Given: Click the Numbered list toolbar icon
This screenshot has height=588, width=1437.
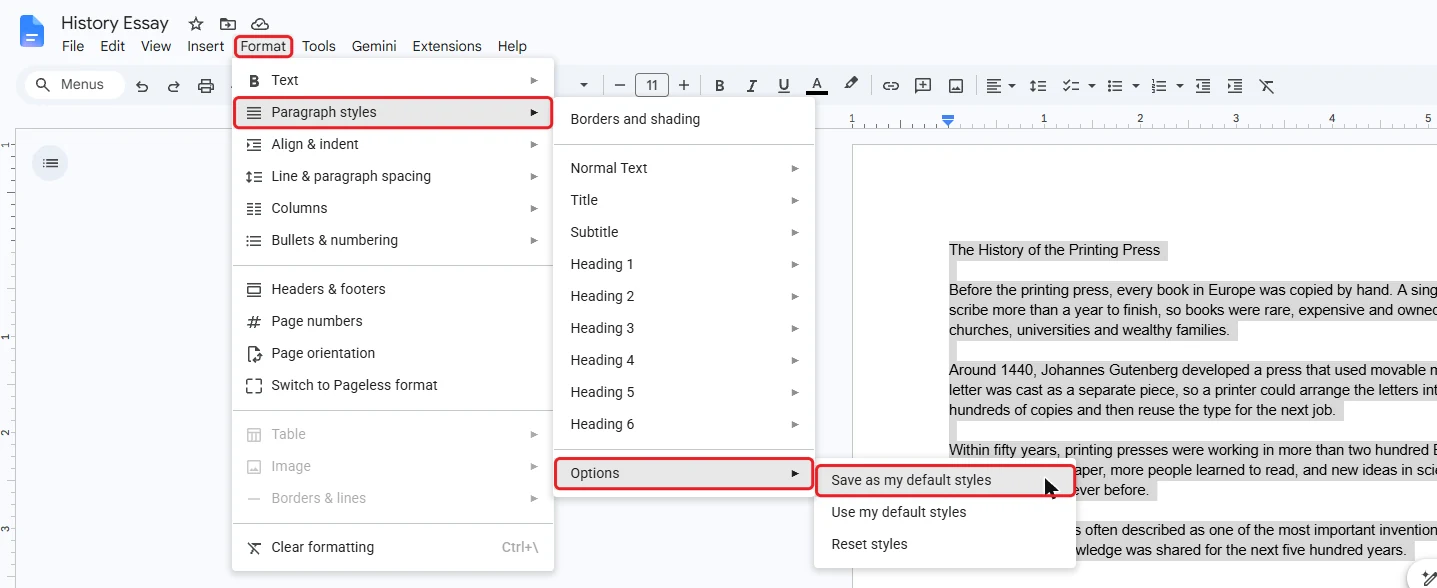Looking at the screenshot, I should 1160,86.
